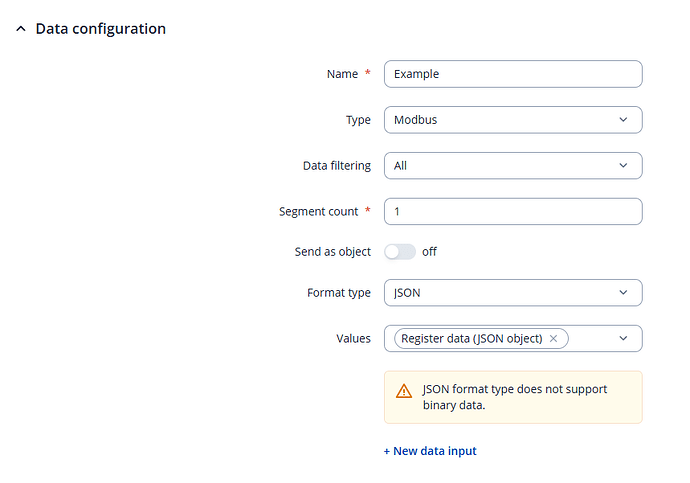This screenshot has height=483, width=690.
Task: Click the orange warning triangle icon
Action: (x=404, y=391)
